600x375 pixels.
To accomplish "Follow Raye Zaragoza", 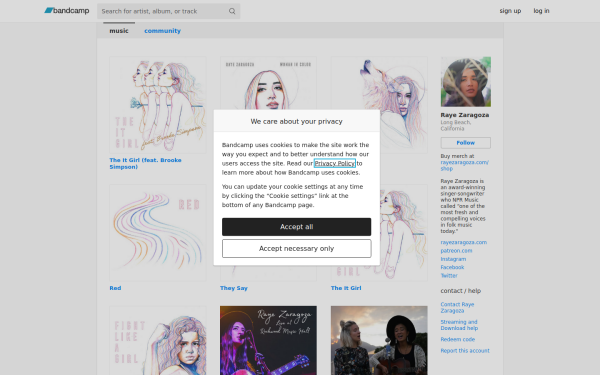I will click(x=466, y=143).
